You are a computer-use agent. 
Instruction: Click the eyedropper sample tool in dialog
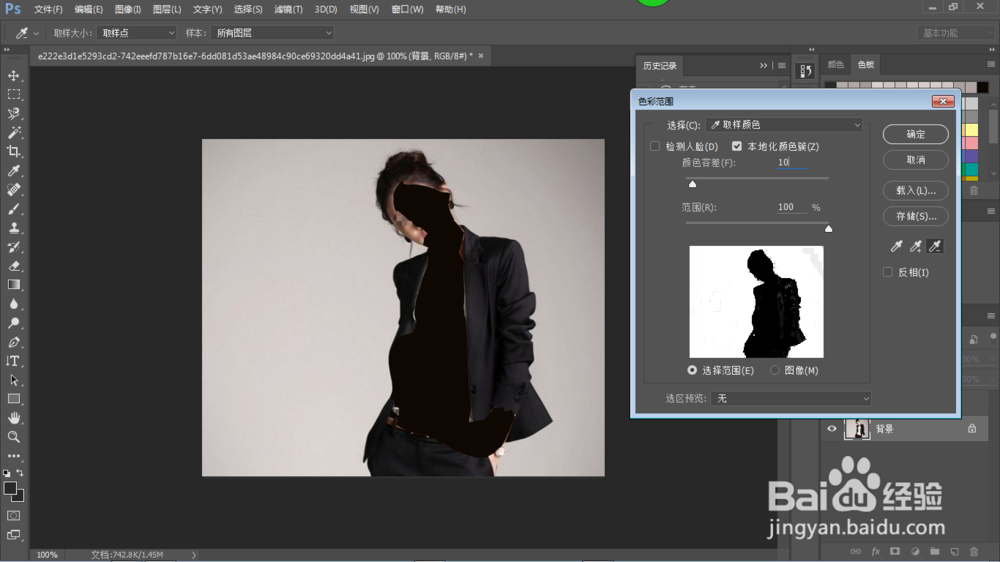(x=896, y=246)
